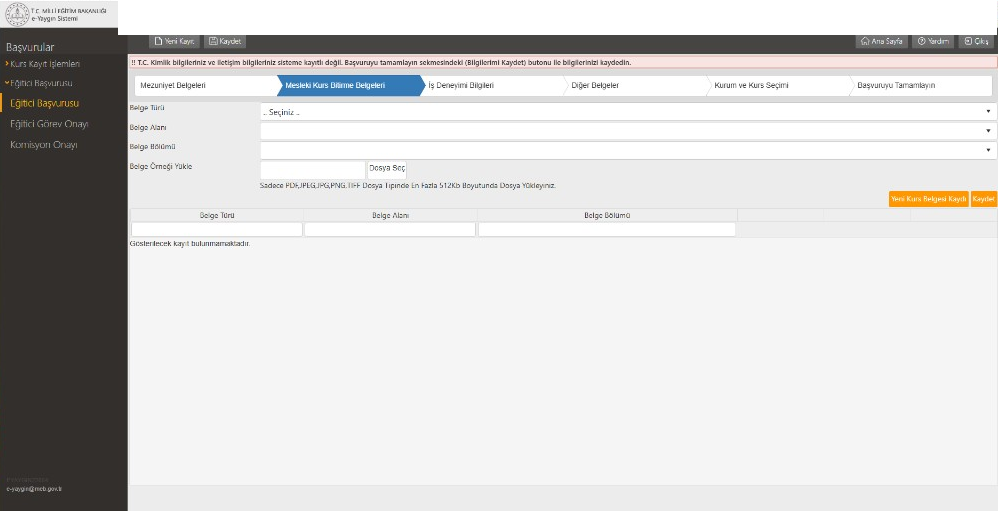Viewport: 998px width, 511px height.
Task: Collapse the Eğitici Başvurusu sidebar group
Action: 39,83
